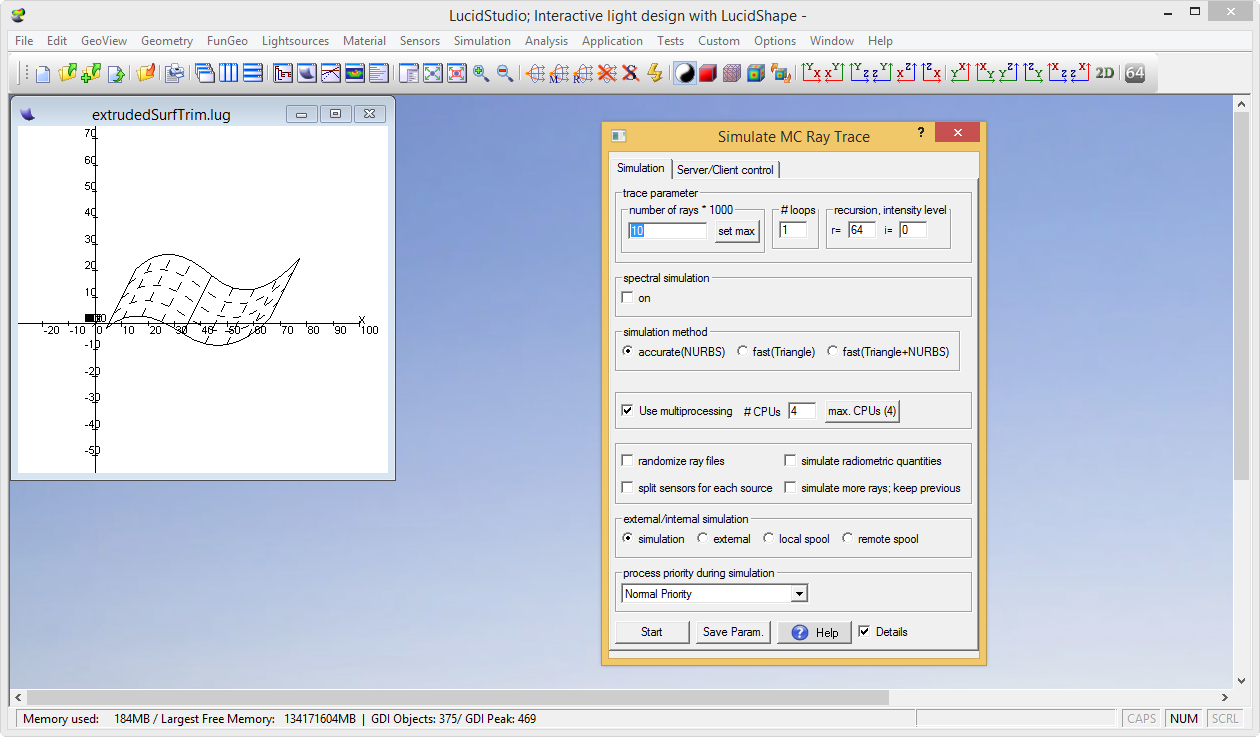Tile windows horizontally via toolbar icon
This screenshot has width=1260, height=737.
253,73
